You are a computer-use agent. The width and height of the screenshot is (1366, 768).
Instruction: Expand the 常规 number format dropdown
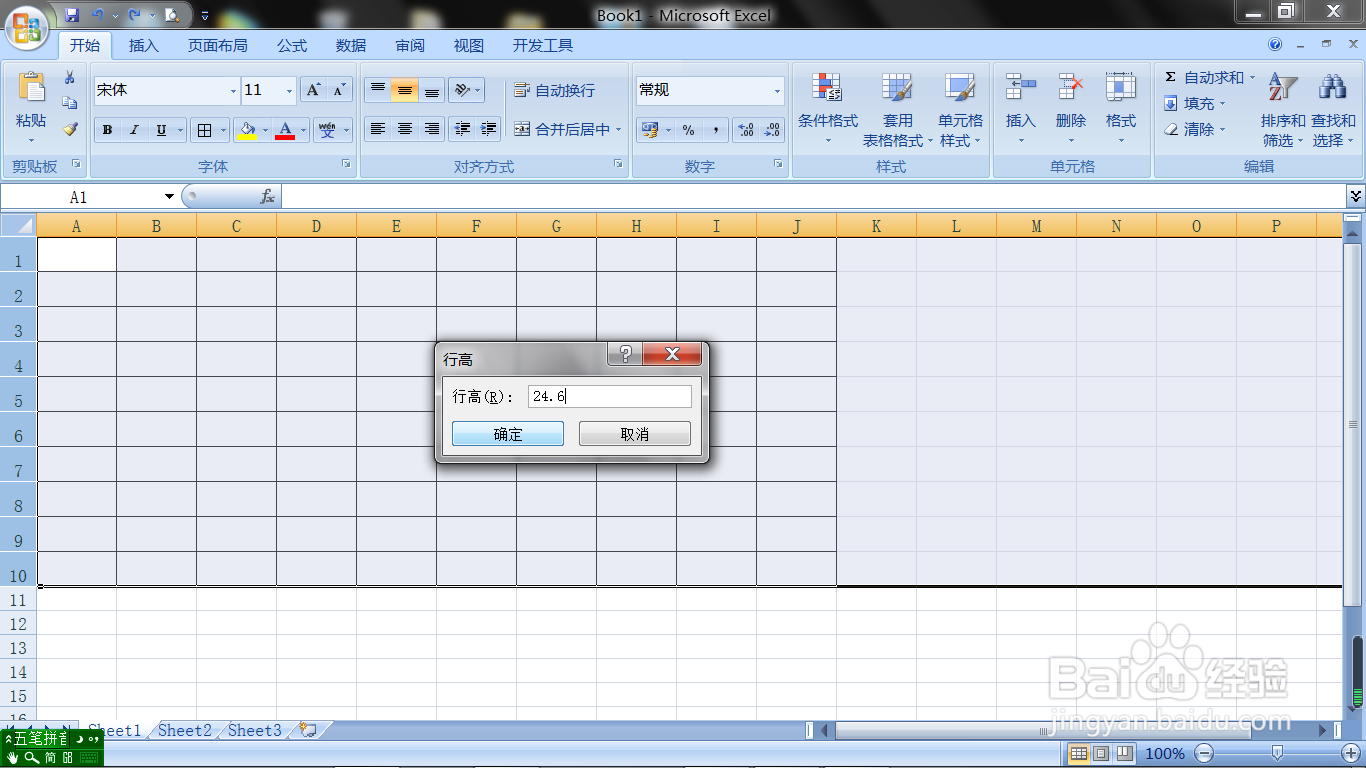777,91
